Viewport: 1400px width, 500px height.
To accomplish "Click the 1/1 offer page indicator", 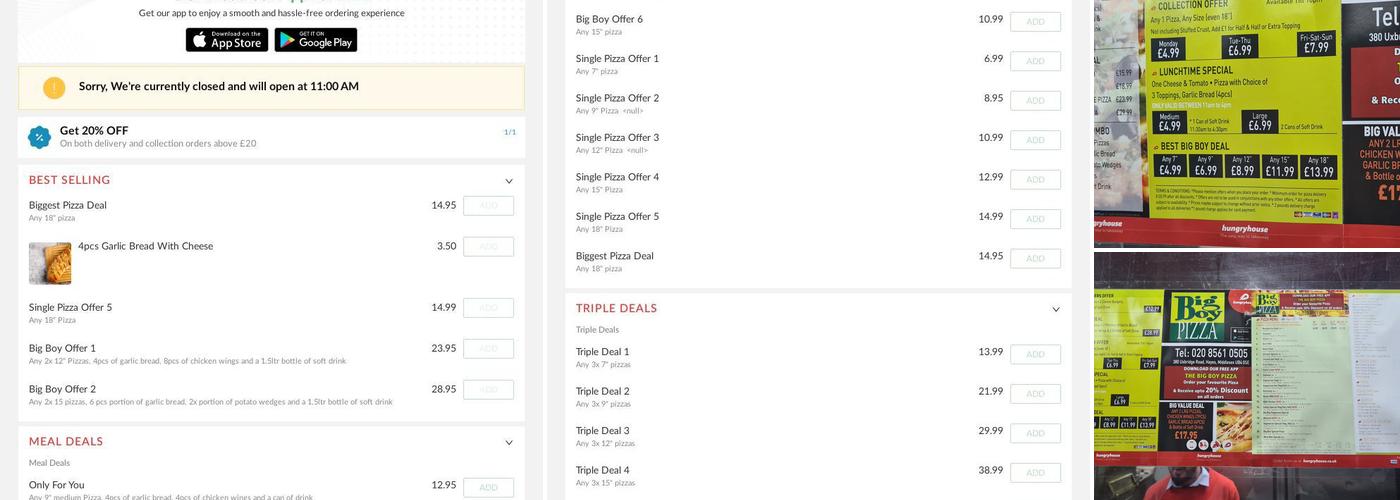I will click(x=510, y=132).
